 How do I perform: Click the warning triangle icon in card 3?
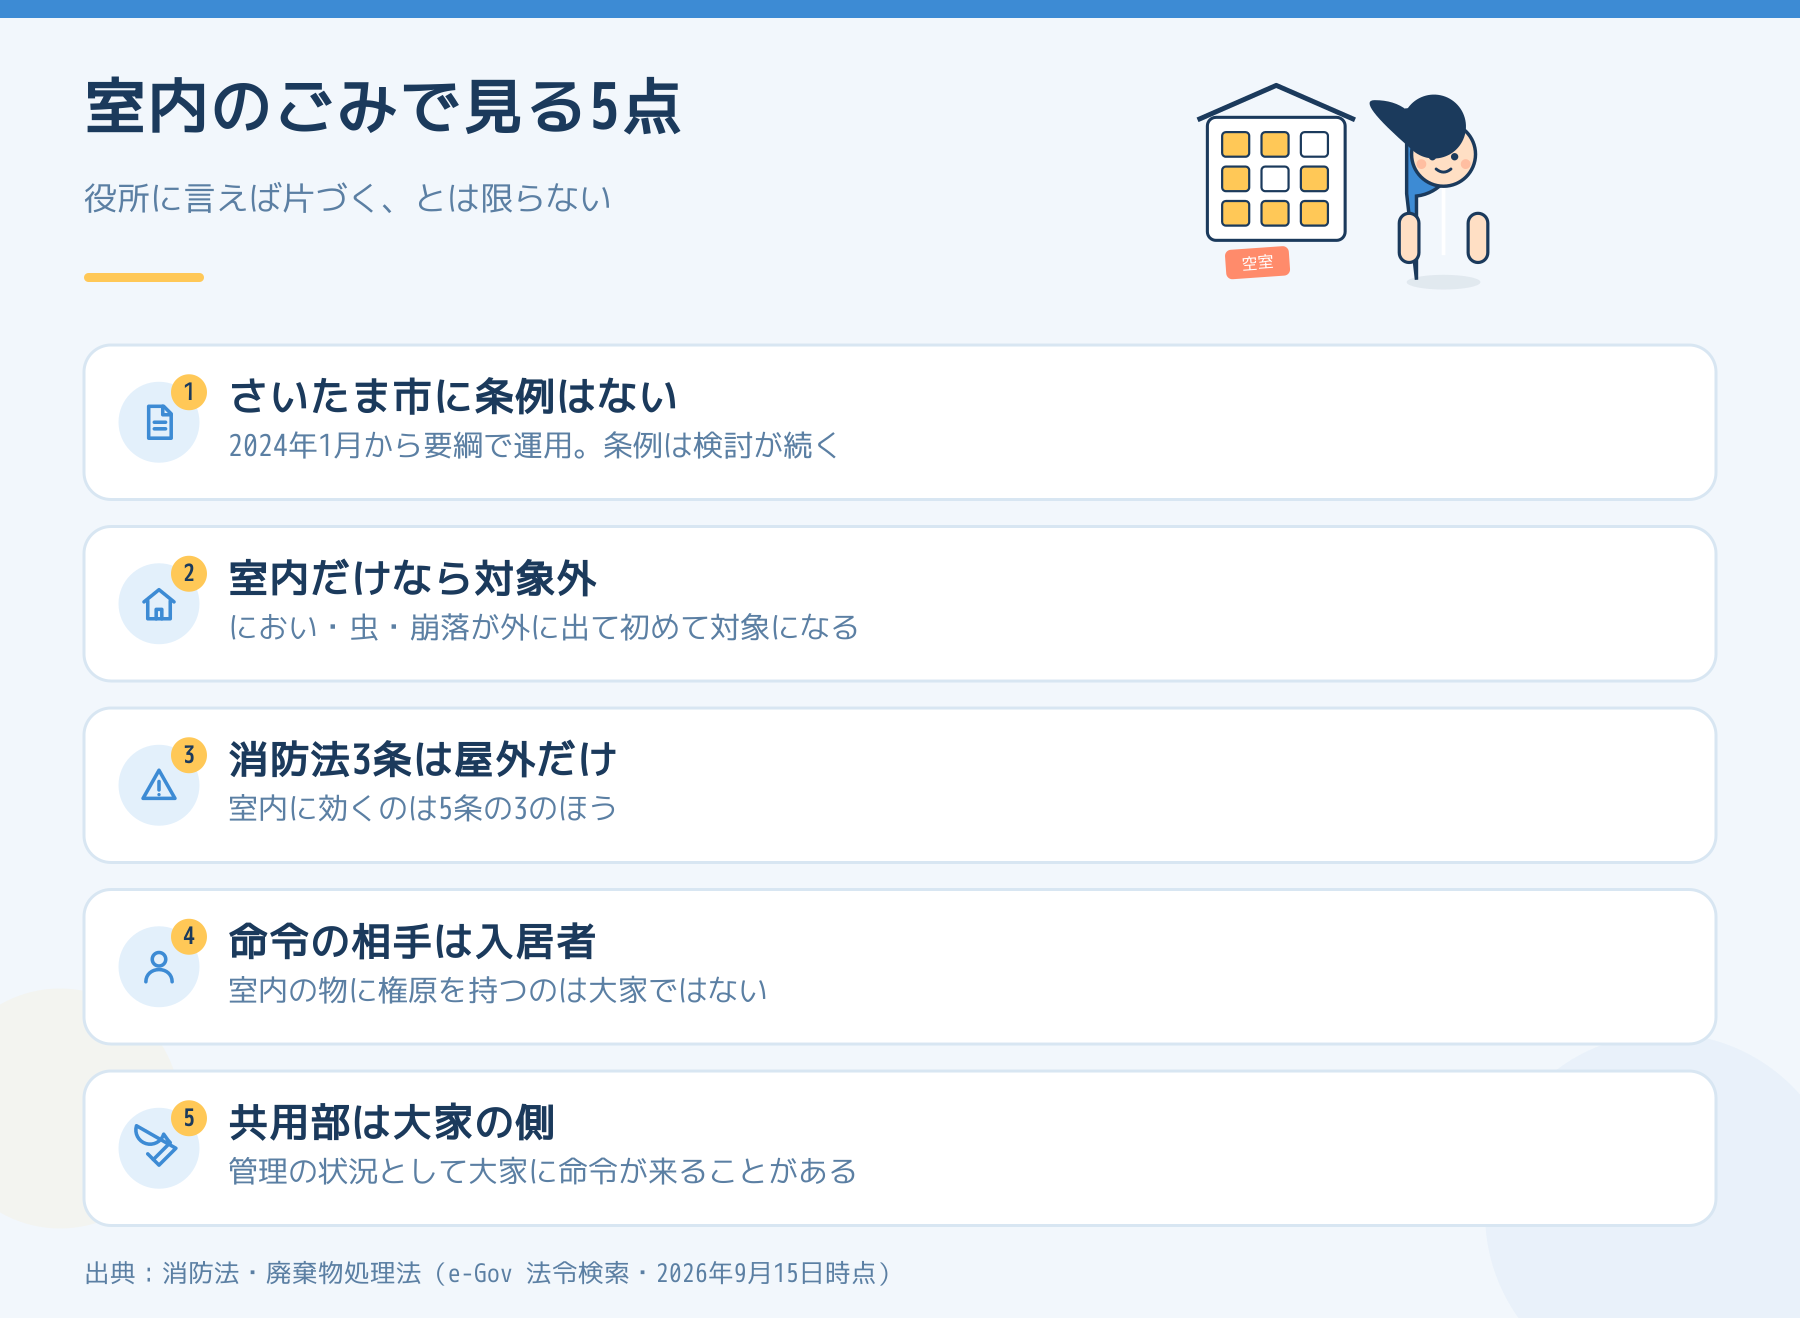pyautogui.click(x=159, y=785)
